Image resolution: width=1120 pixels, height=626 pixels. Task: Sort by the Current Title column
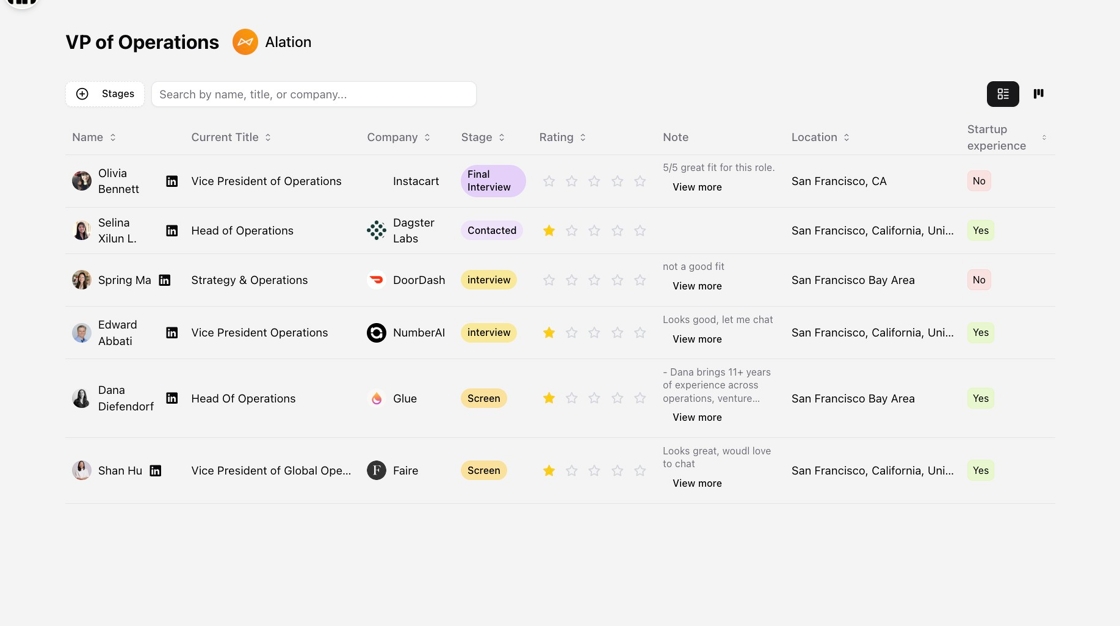tap(231, 137)
